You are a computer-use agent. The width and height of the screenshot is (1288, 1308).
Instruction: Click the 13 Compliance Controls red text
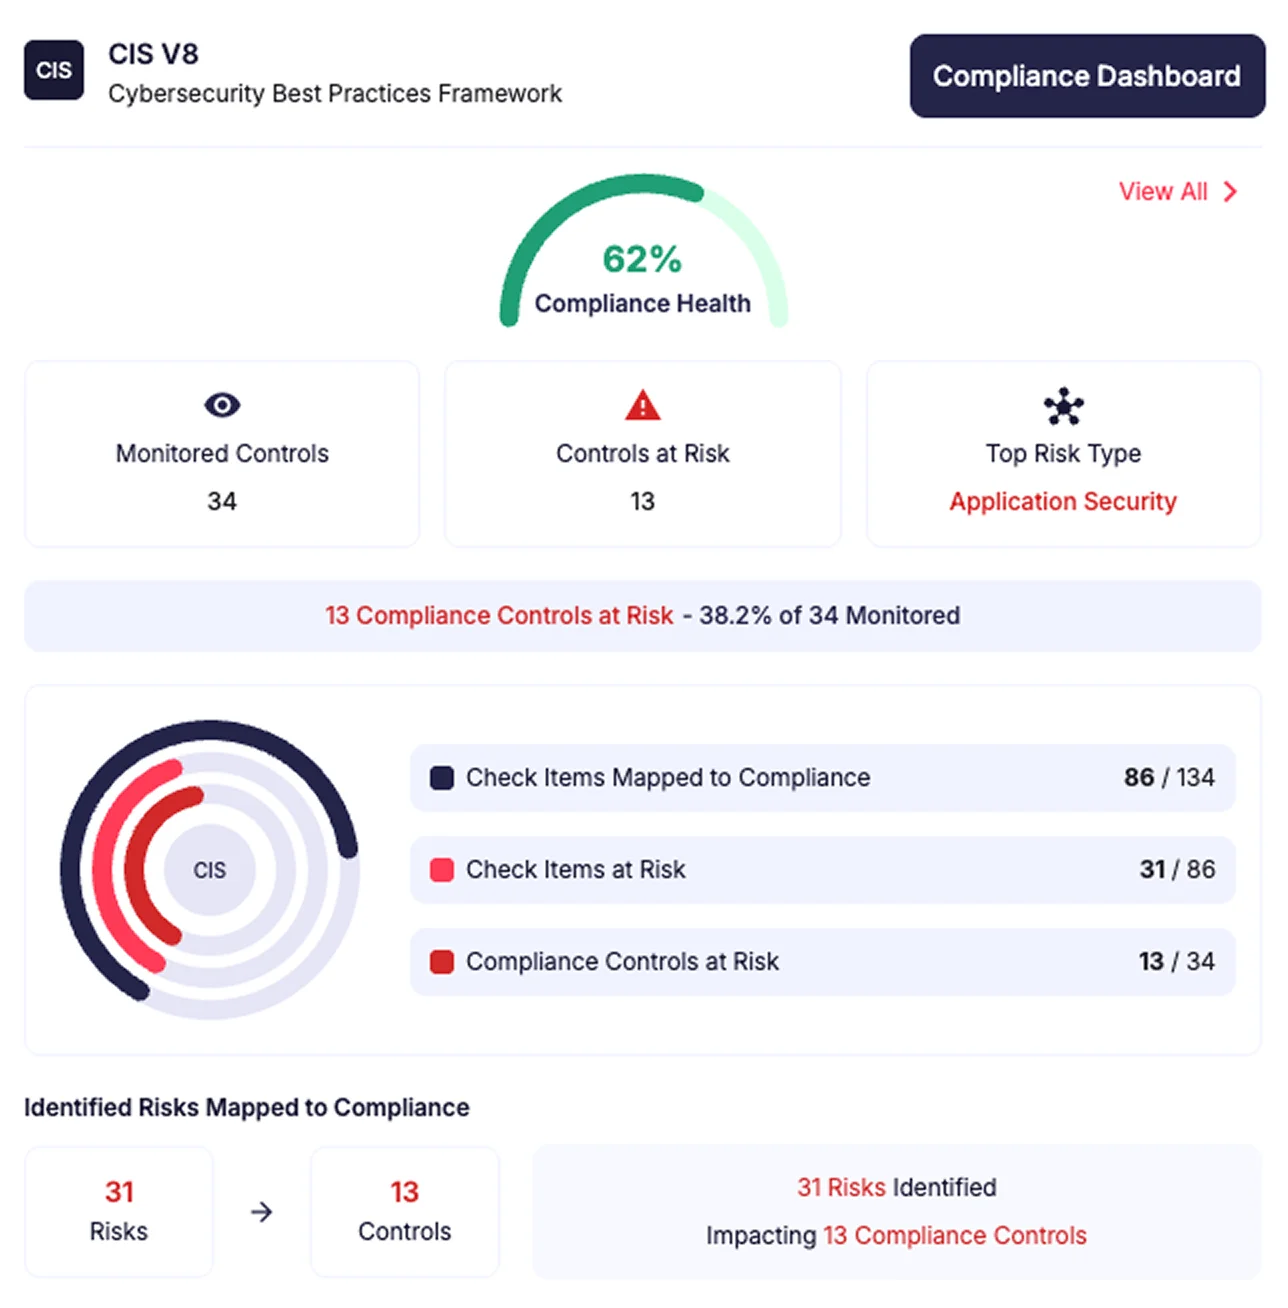[x=955, y=1236]
